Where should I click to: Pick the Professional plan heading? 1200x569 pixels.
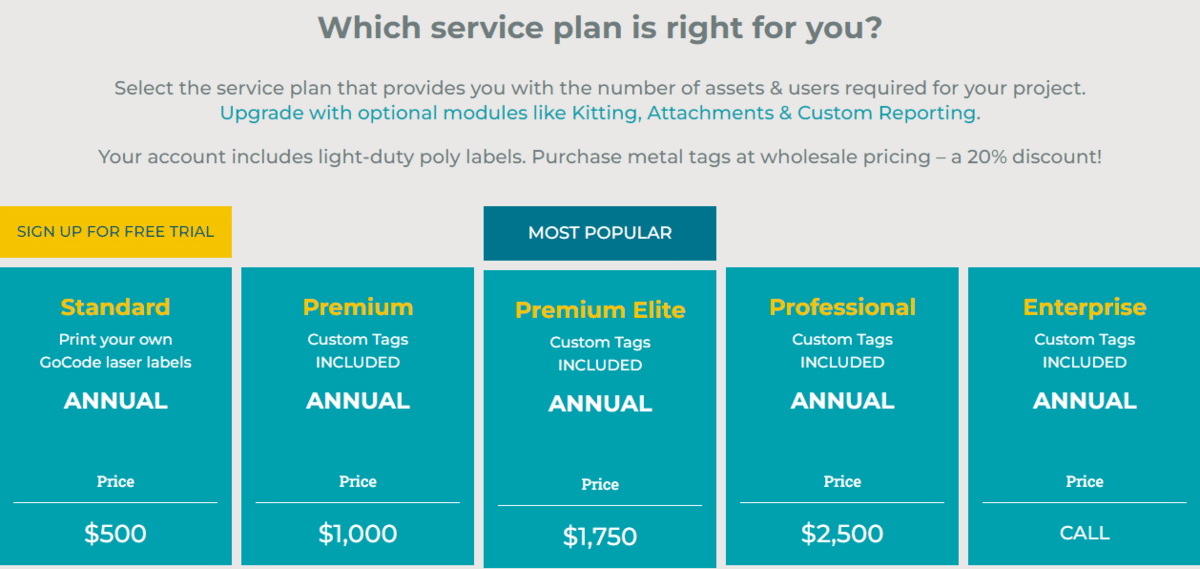click(x=842, y=307)
